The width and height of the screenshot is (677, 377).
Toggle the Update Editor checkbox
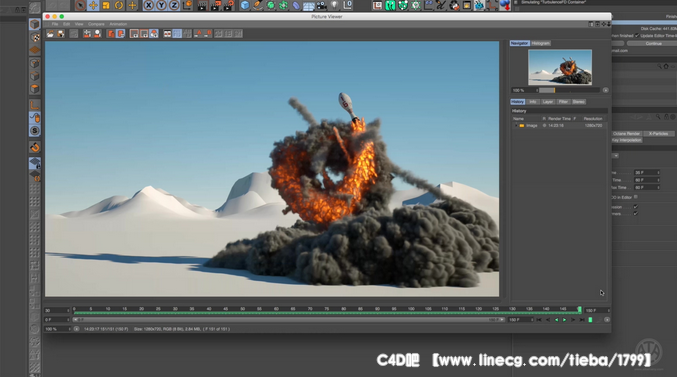(x=637, y=36)
